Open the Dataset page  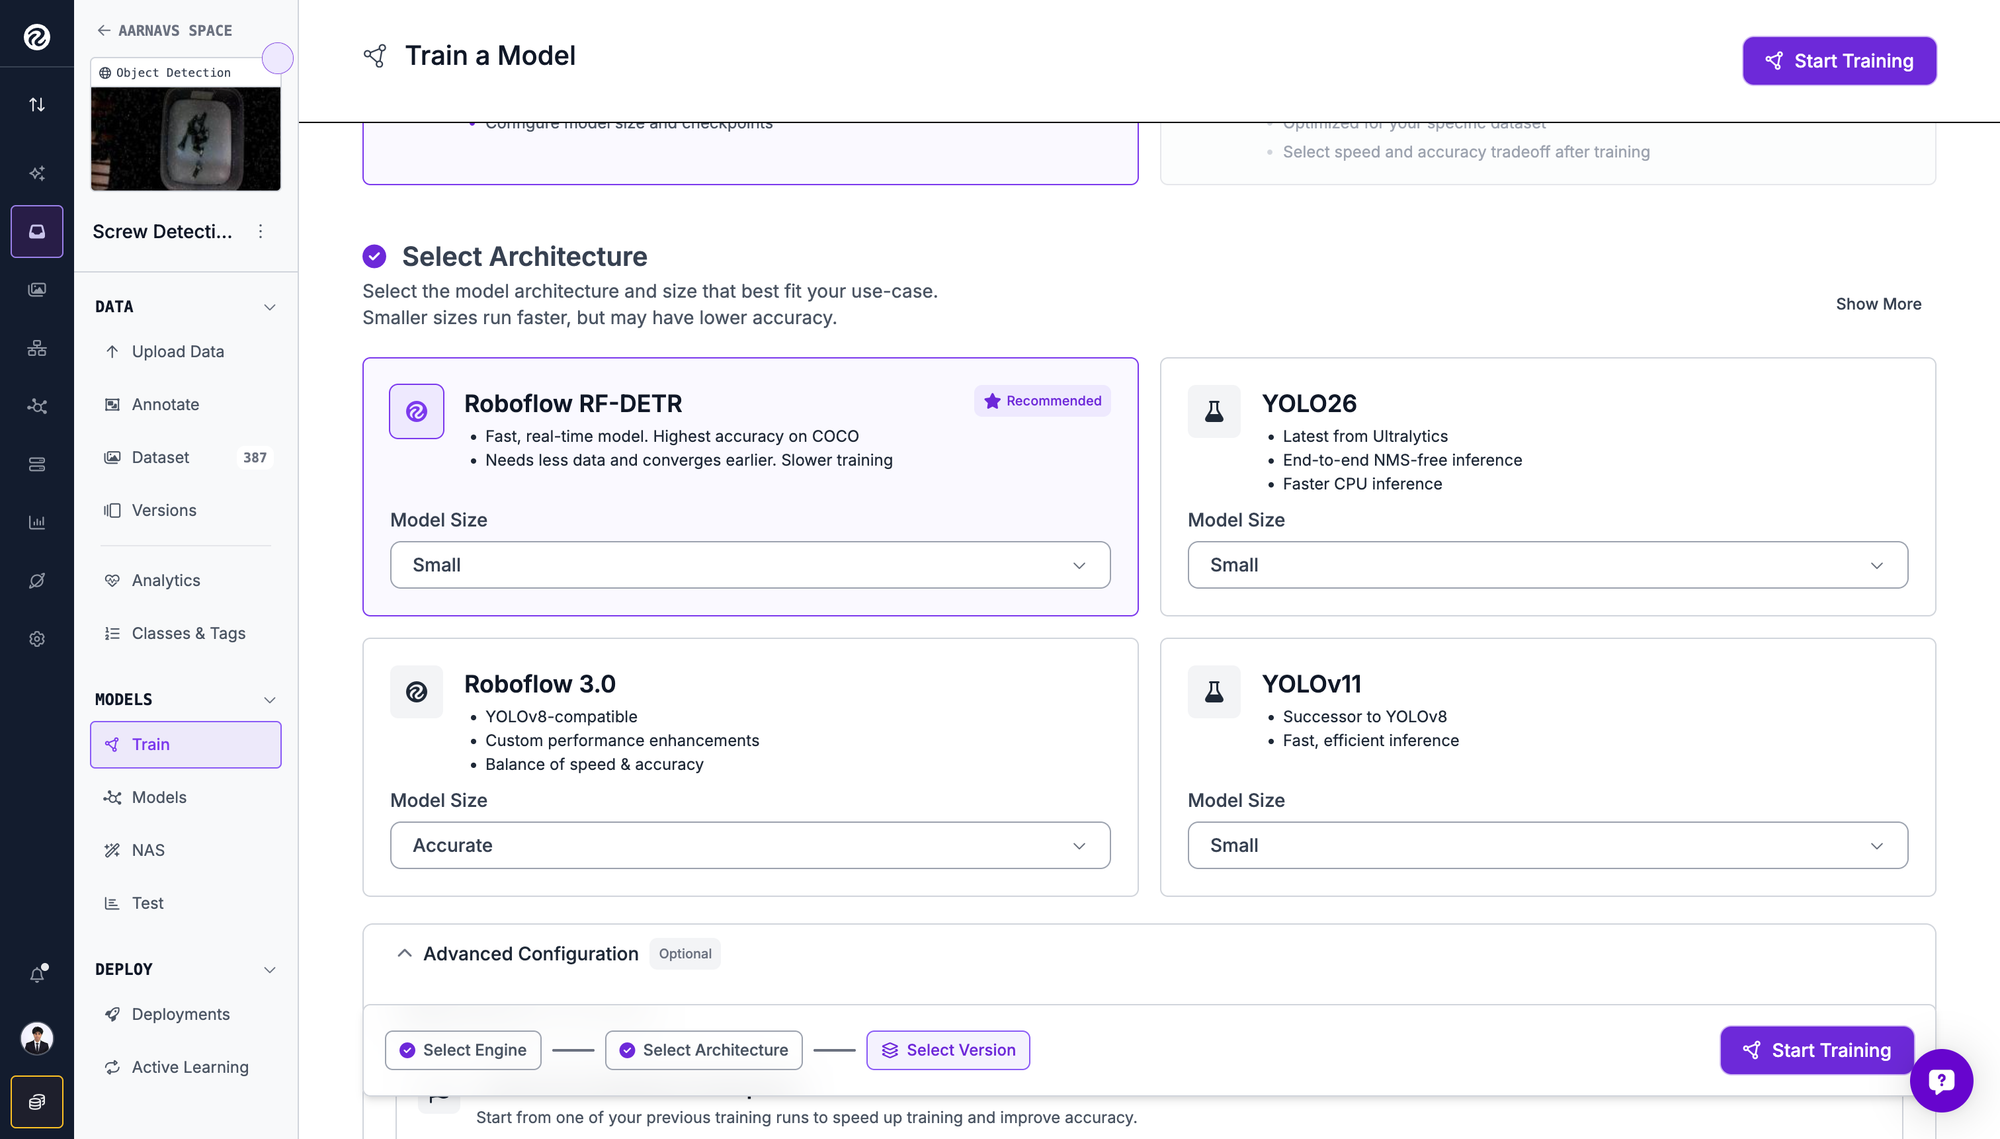click(185, 458)
